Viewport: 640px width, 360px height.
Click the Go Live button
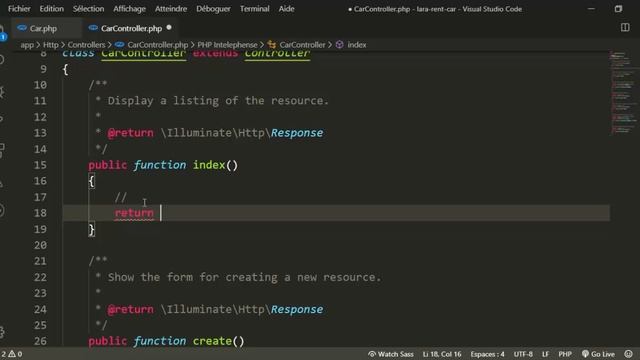tap(598, 354)
